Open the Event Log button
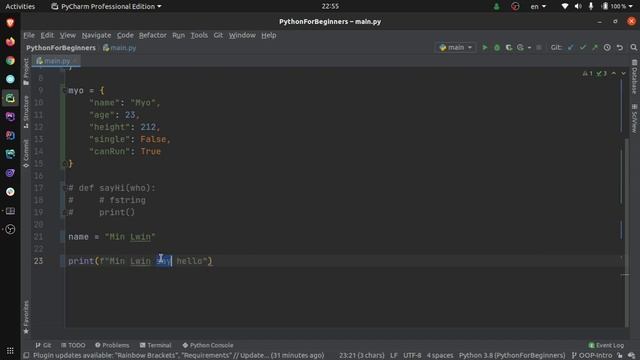This screenshot has width=640, height=360. [x=606, y=345]
